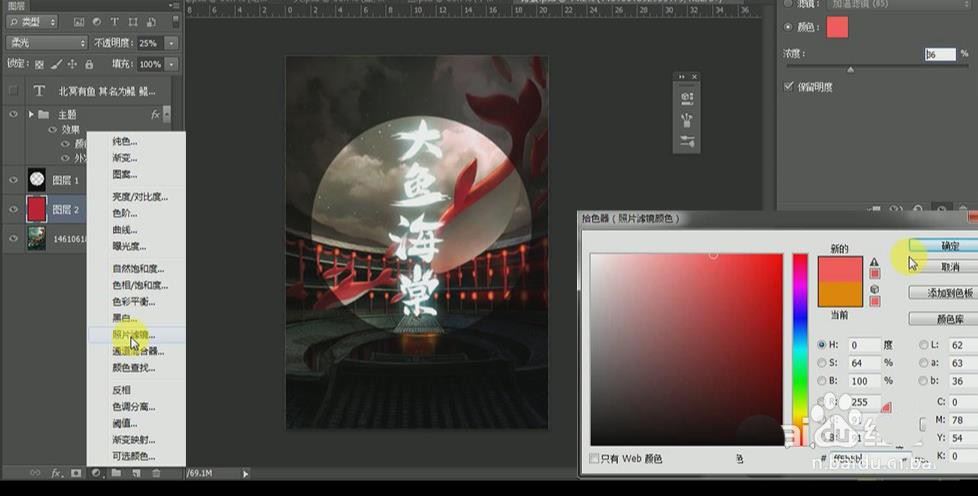
Task: Choose 渐变... from adjustment menu
Action: pyautogui.click(x=125, y=158)
